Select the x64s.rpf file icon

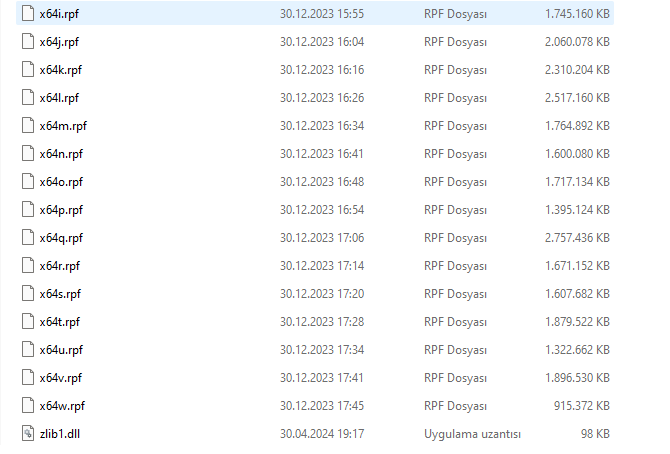28,294
